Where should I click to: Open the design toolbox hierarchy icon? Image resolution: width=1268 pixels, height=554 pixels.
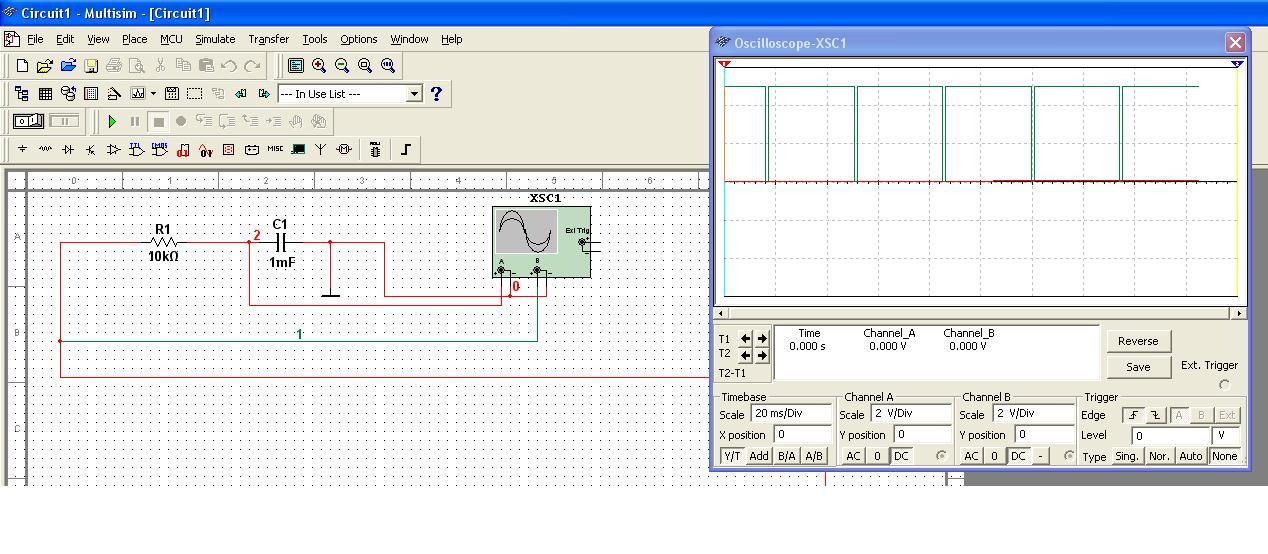22,94
